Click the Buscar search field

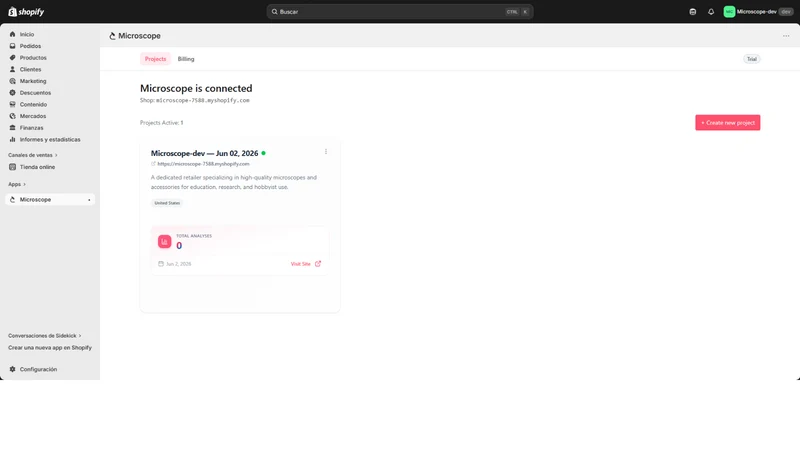pyautogui.click(x=400, y=12)
